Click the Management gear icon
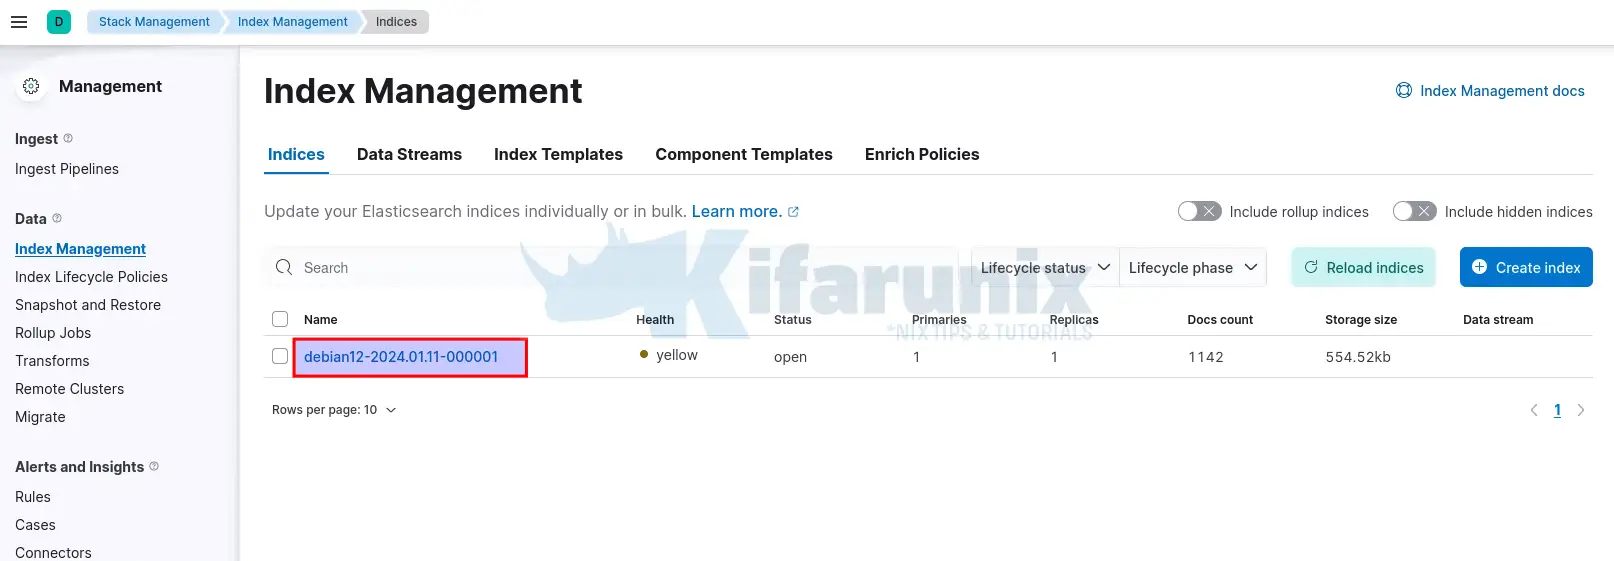Screen dimensions: 1614x561 click(x=31, y=87)
